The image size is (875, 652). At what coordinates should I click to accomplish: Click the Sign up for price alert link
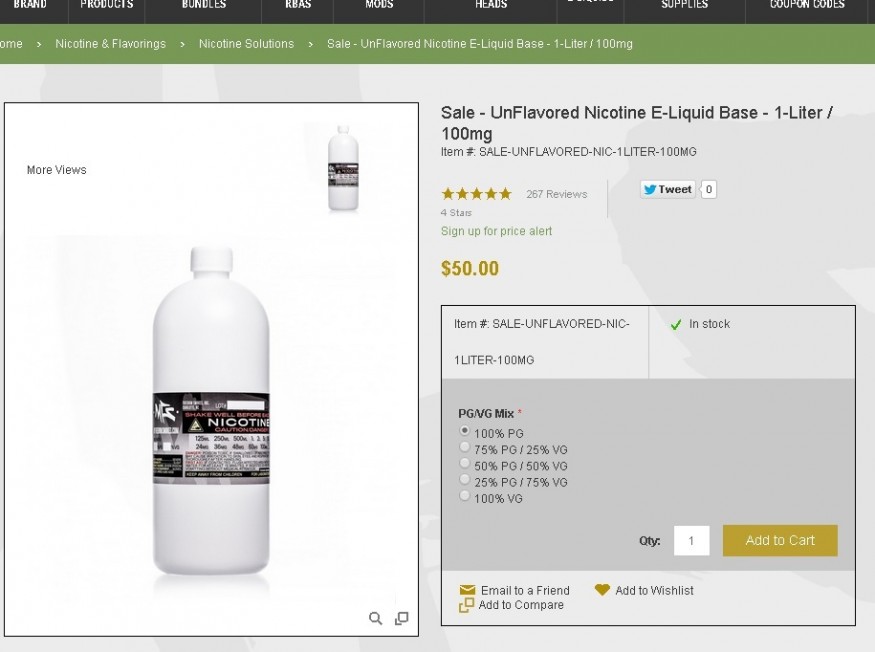point(496,231)
